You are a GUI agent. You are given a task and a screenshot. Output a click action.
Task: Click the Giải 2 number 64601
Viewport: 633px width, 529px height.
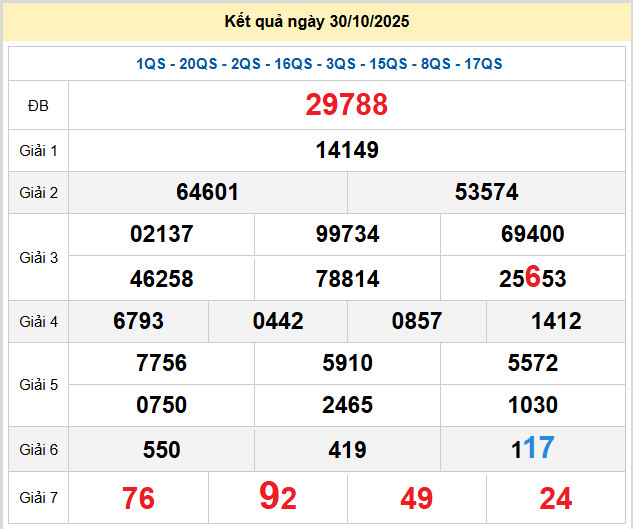click(207, 192)
